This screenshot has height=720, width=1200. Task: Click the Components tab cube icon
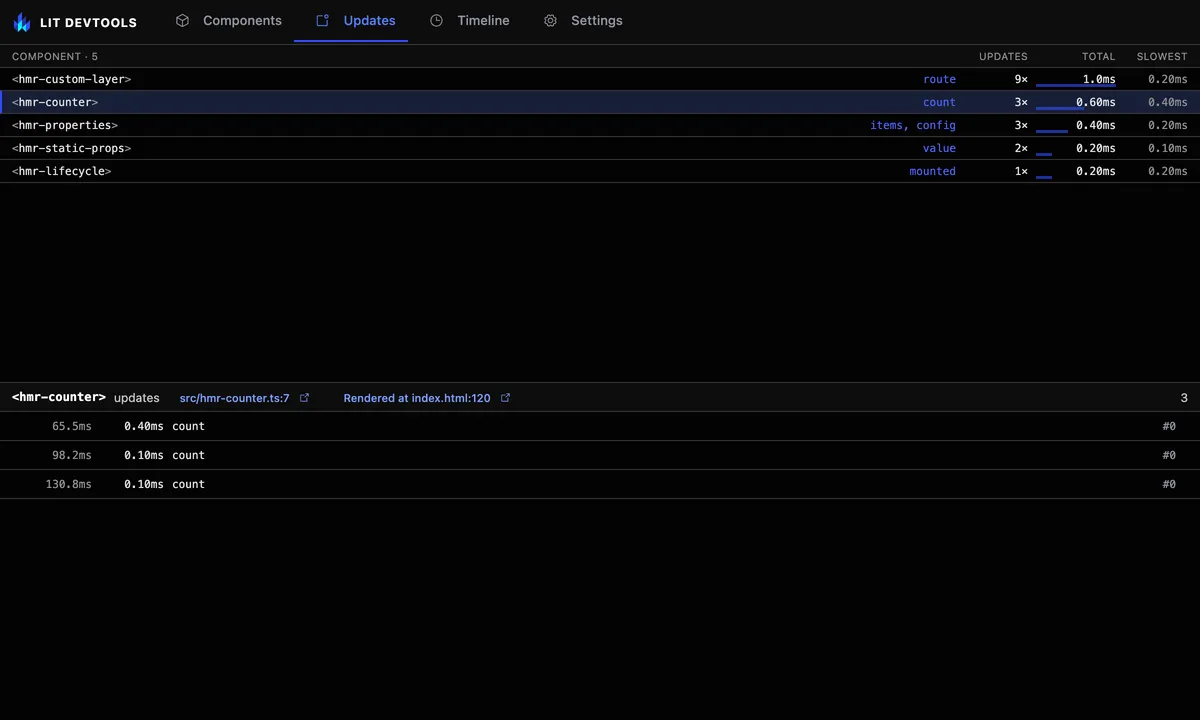(182, 20)
